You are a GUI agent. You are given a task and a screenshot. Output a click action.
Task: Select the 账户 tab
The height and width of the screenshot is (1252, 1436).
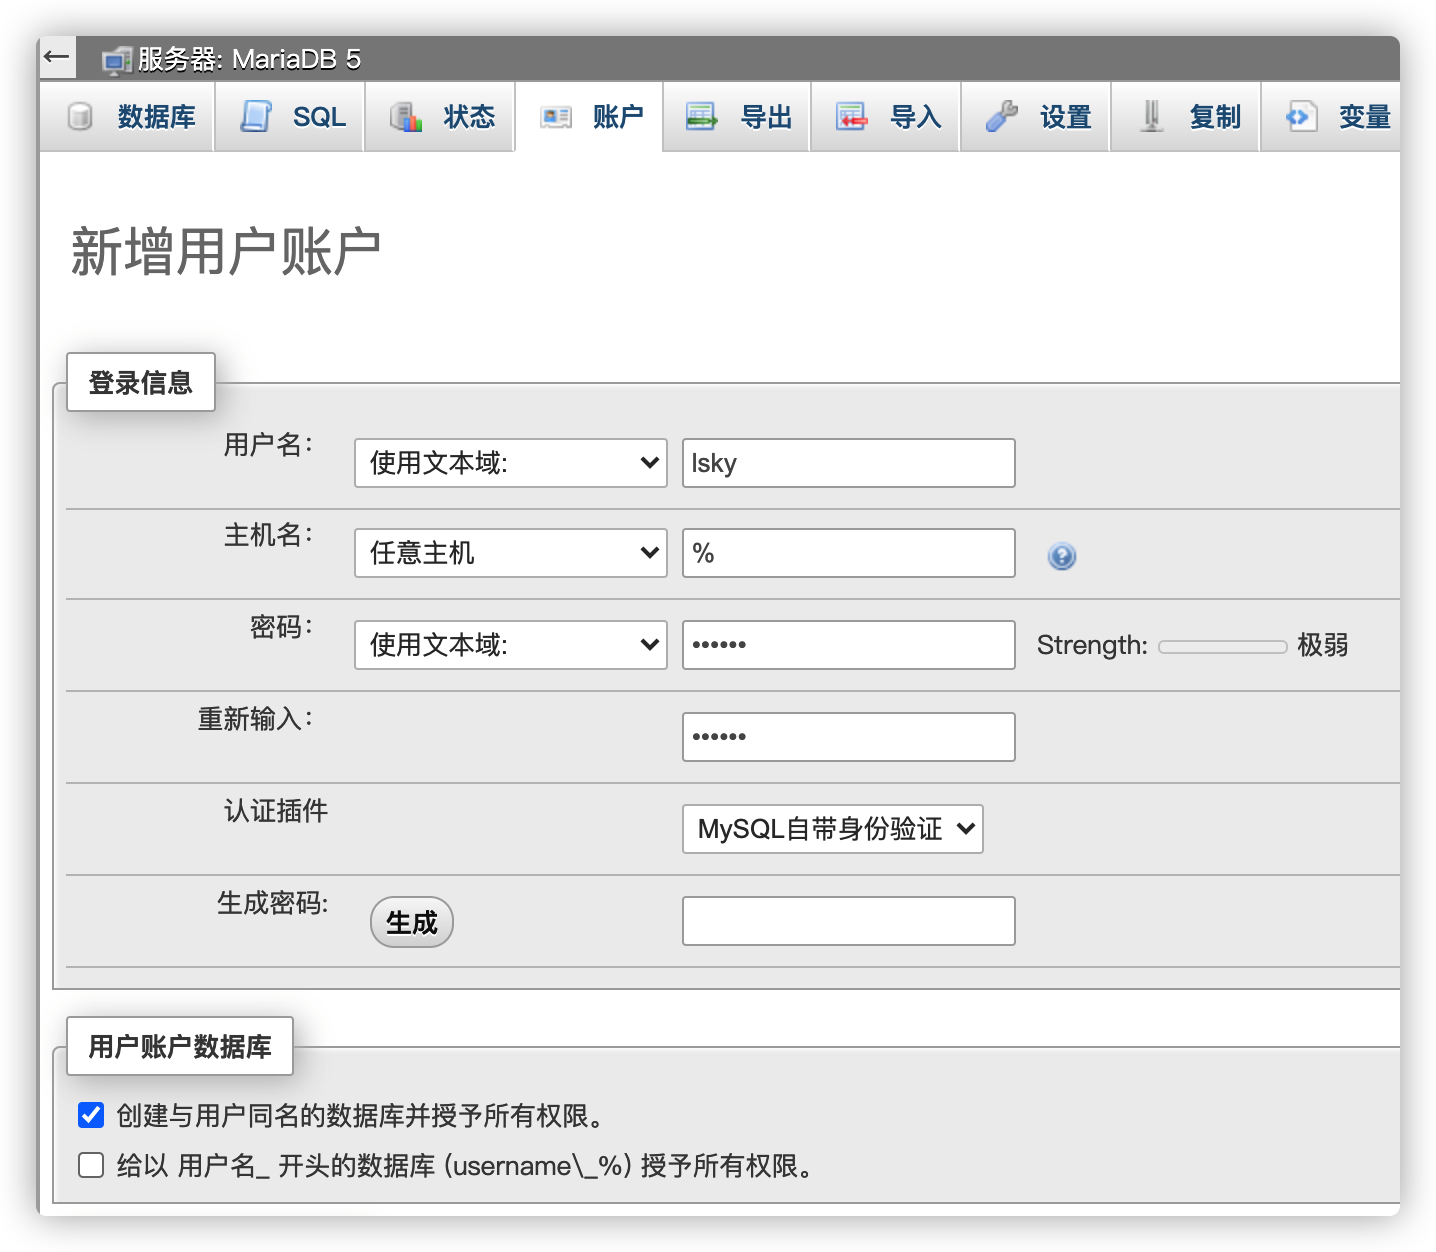589,117
